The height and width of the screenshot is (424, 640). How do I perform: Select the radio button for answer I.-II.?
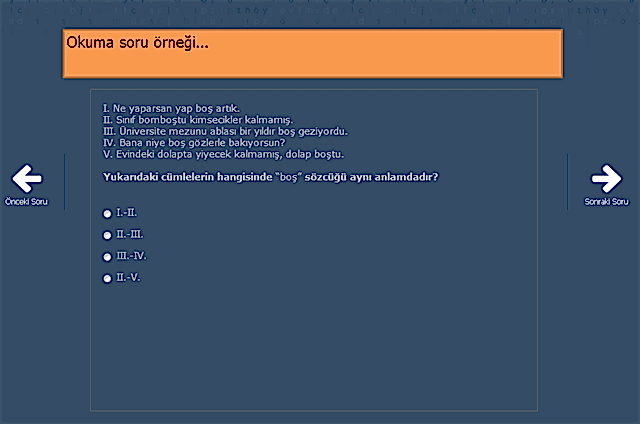tap(107, 213)
